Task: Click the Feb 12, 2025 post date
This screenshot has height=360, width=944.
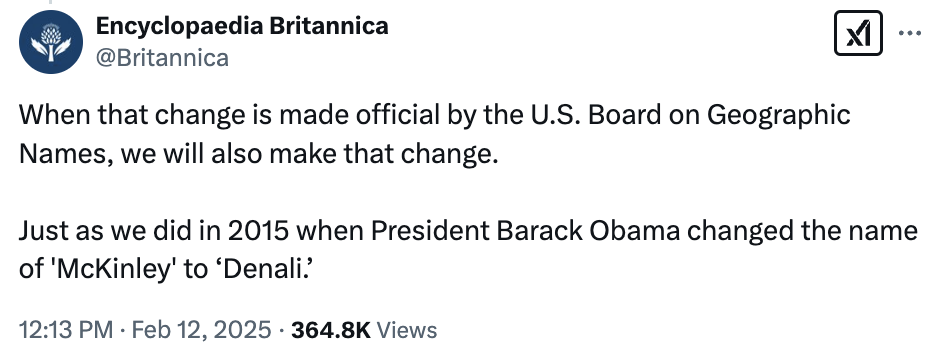Action: [x=201, y=330]
